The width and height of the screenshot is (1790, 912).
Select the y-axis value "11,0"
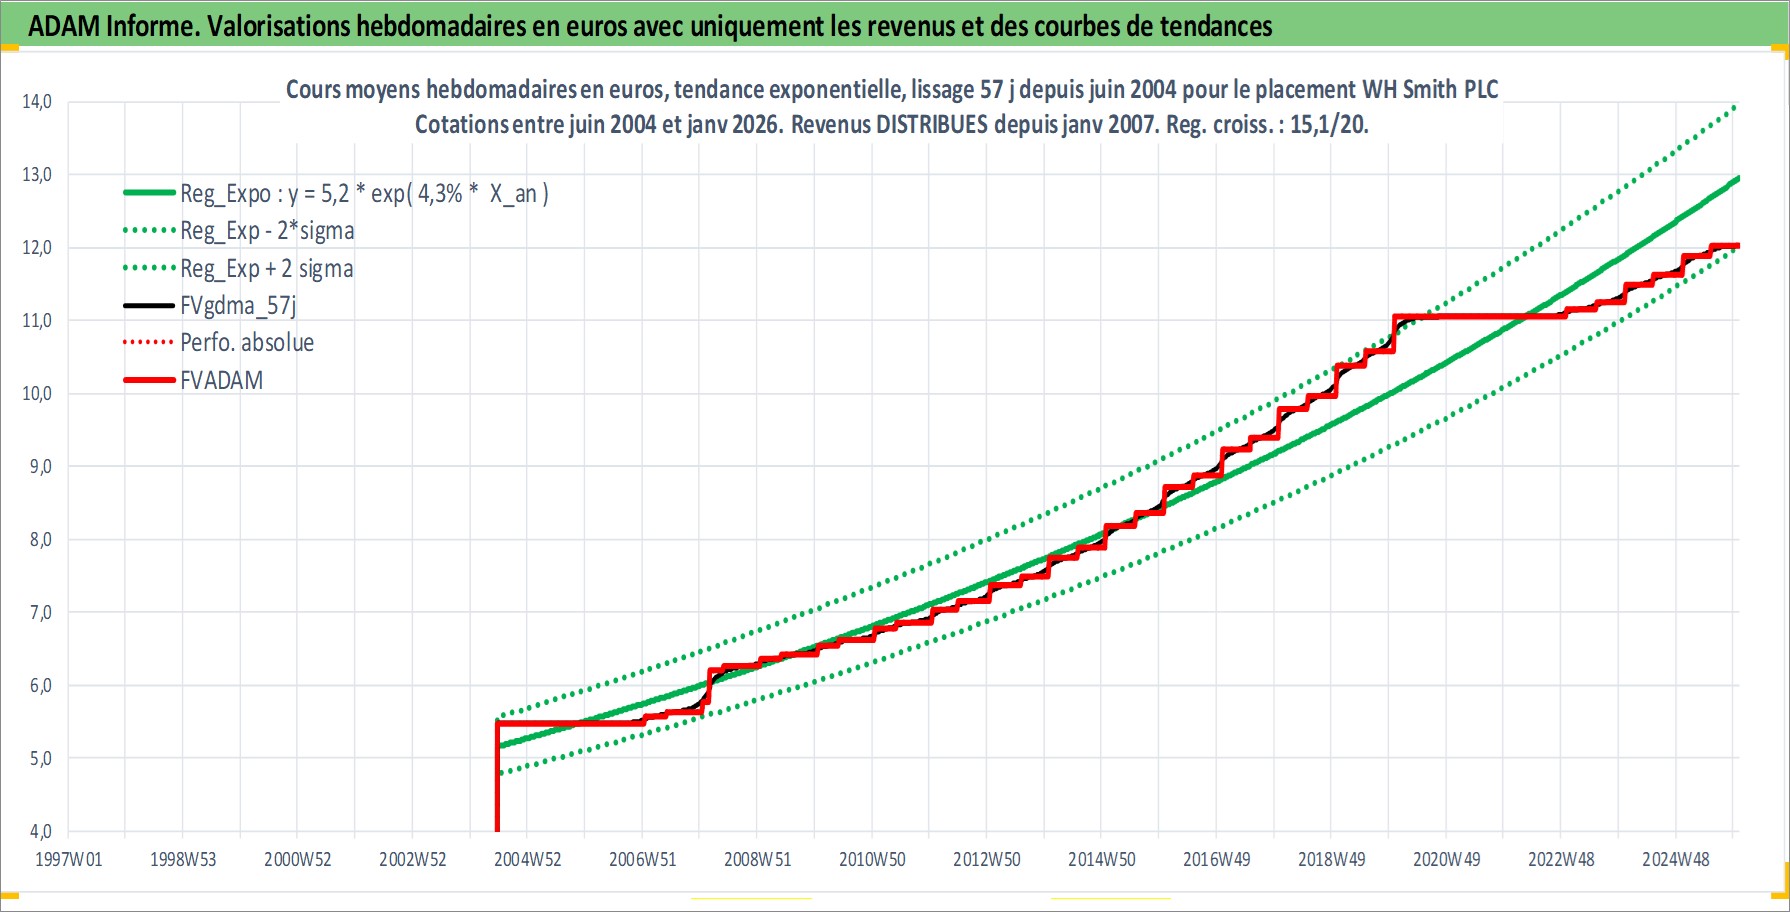click(x=37, y=321)
